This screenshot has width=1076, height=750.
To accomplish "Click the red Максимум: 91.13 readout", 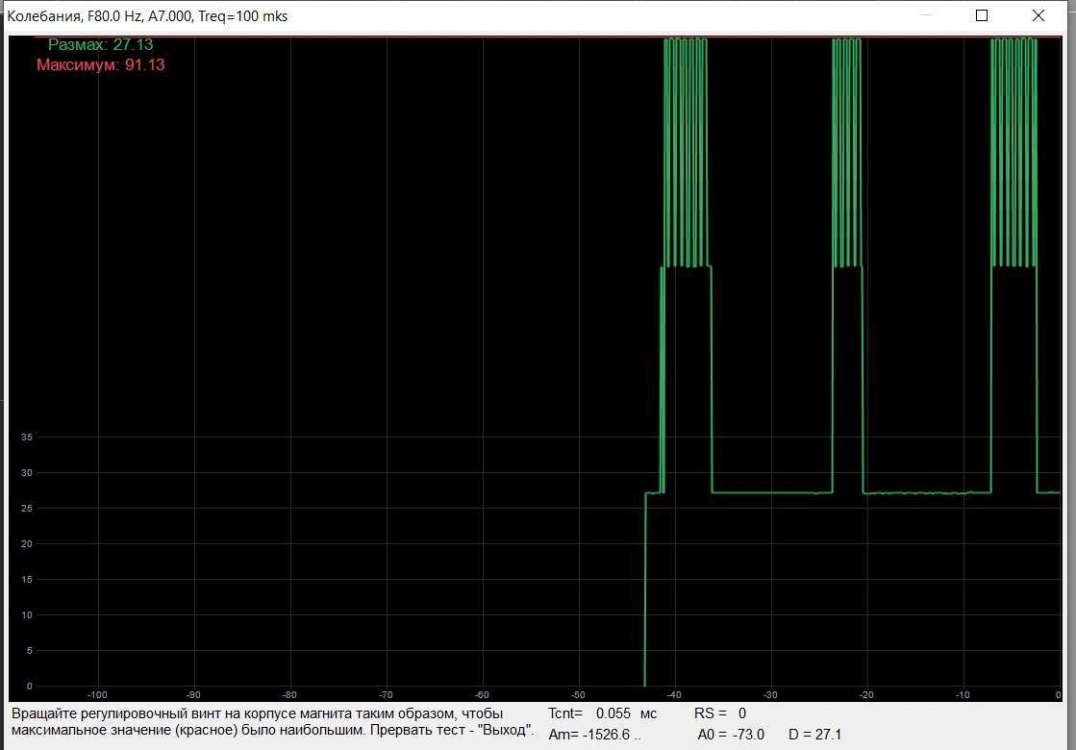I will point(100,65).
